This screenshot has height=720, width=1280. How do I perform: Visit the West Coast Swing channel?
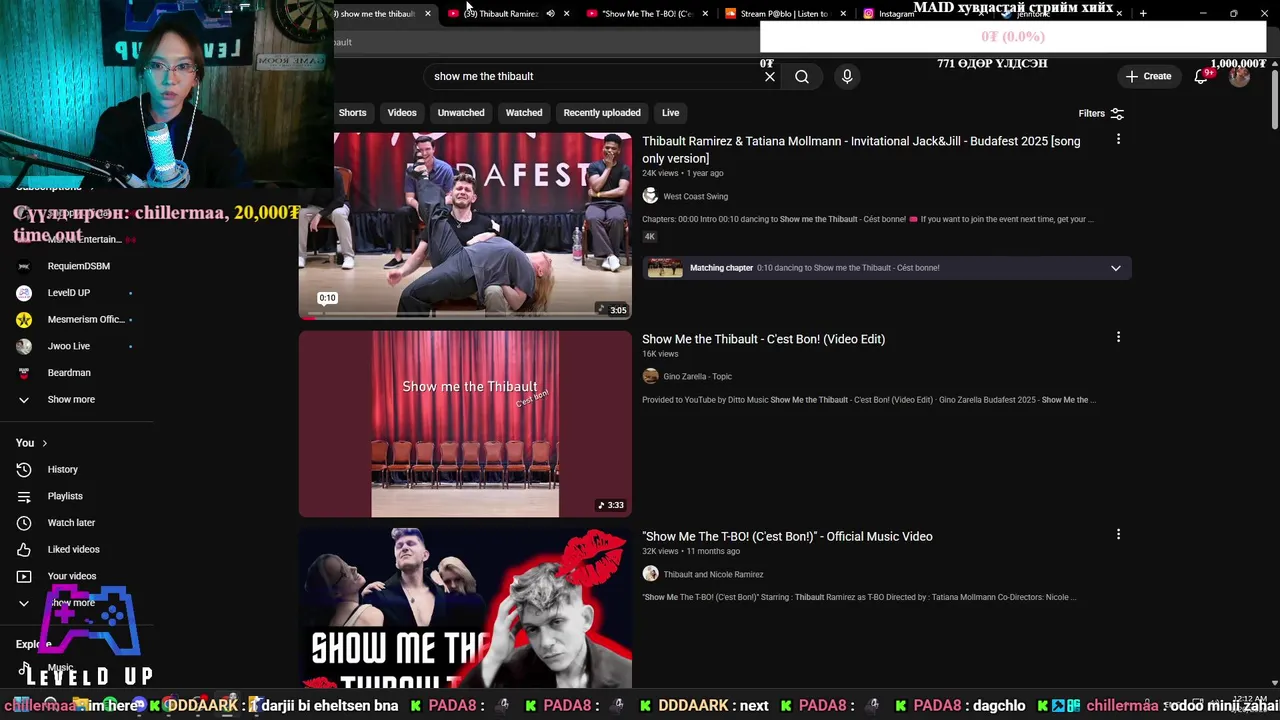point(695,196)
